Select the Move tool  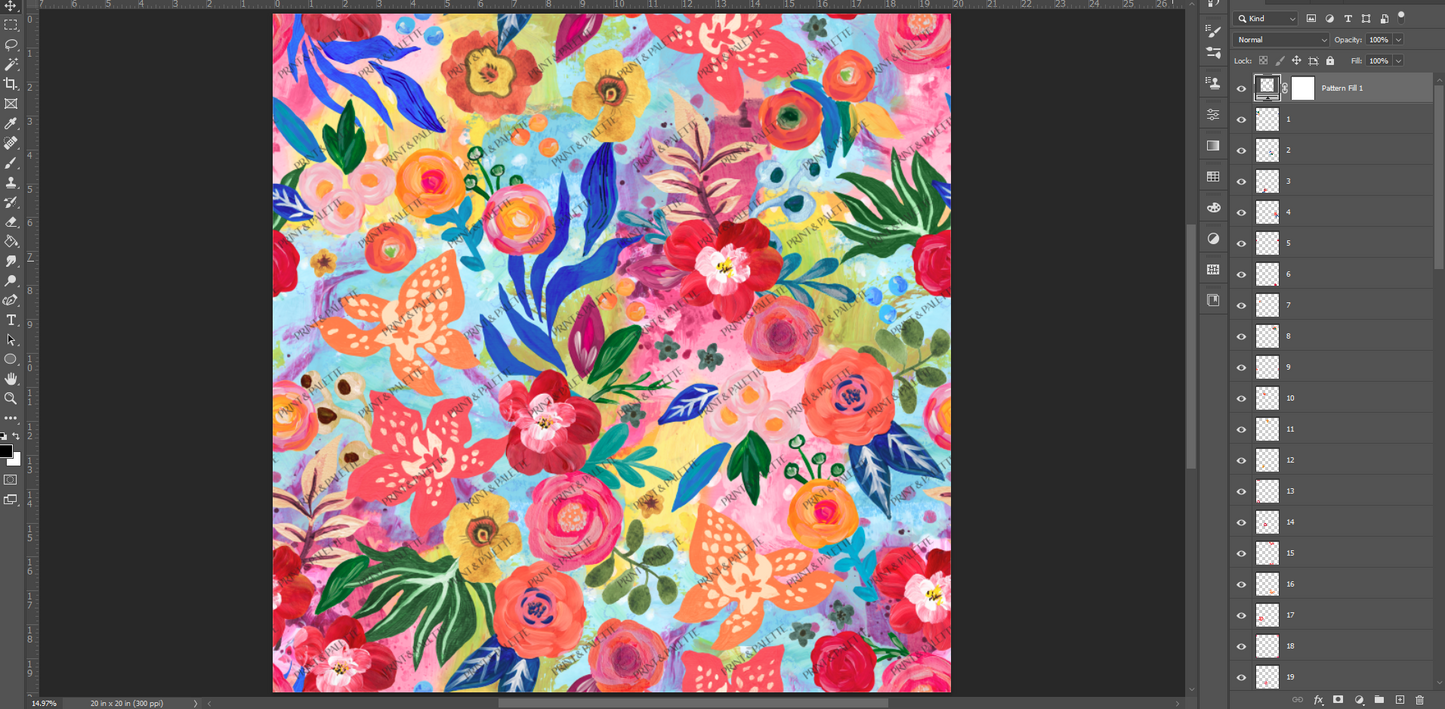pos(11,6)
